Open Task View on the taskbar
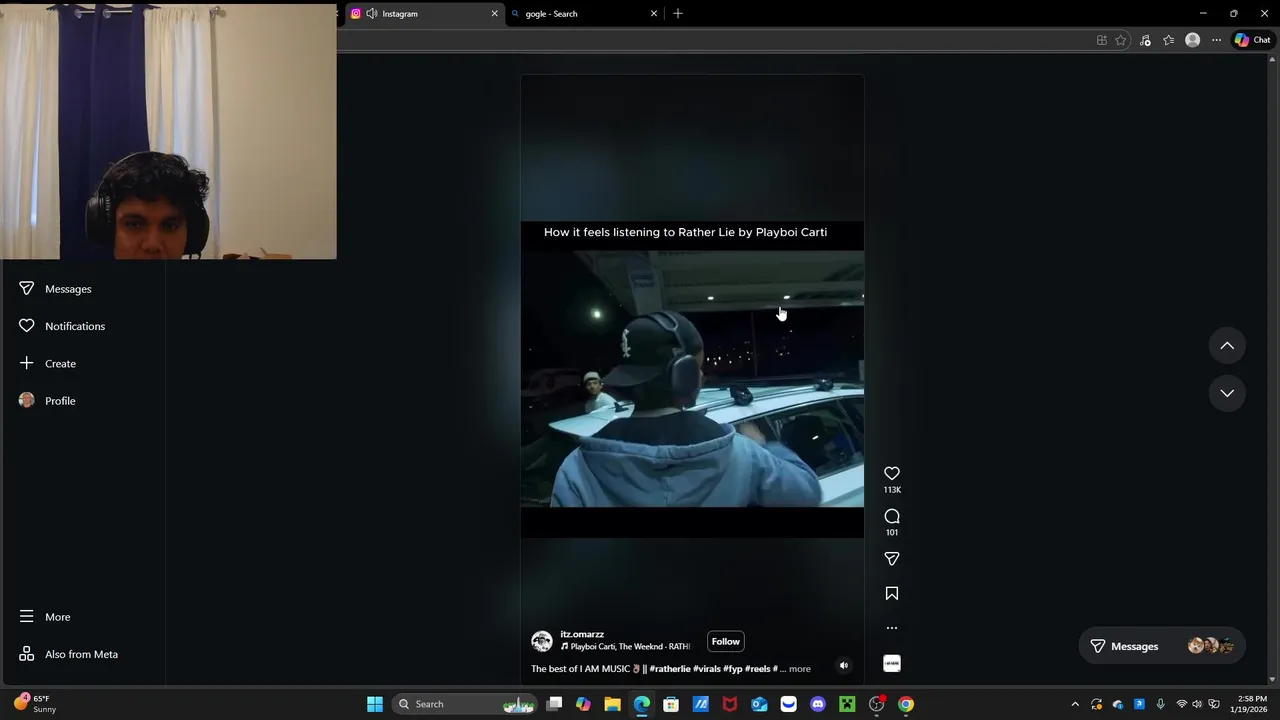 pos(554,704)
